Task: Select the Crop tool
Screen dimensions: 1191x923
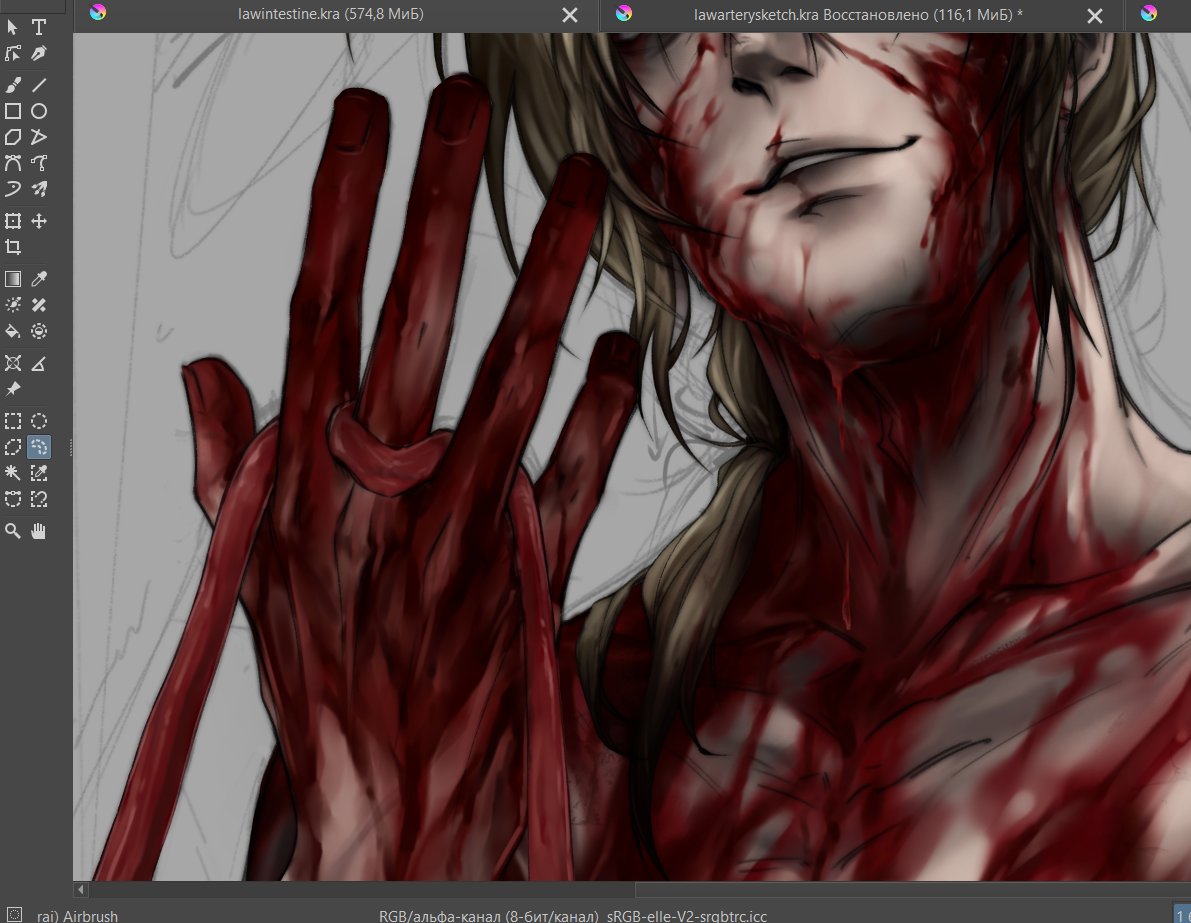Action: click(13, 247)
